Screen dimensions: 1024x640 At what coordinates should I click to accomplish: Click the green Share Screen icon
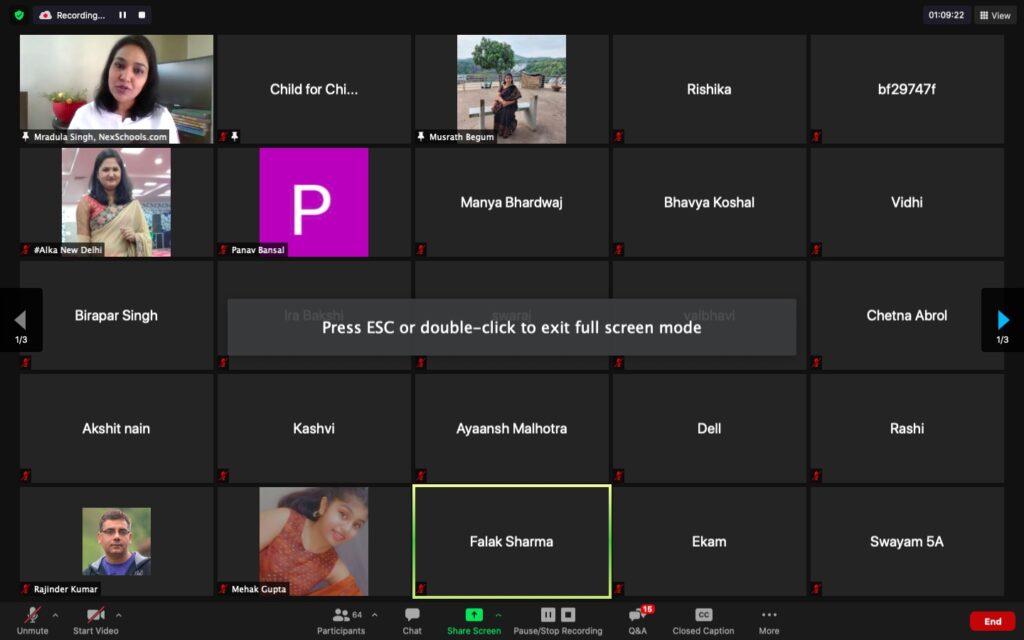(x=474, y=615)
